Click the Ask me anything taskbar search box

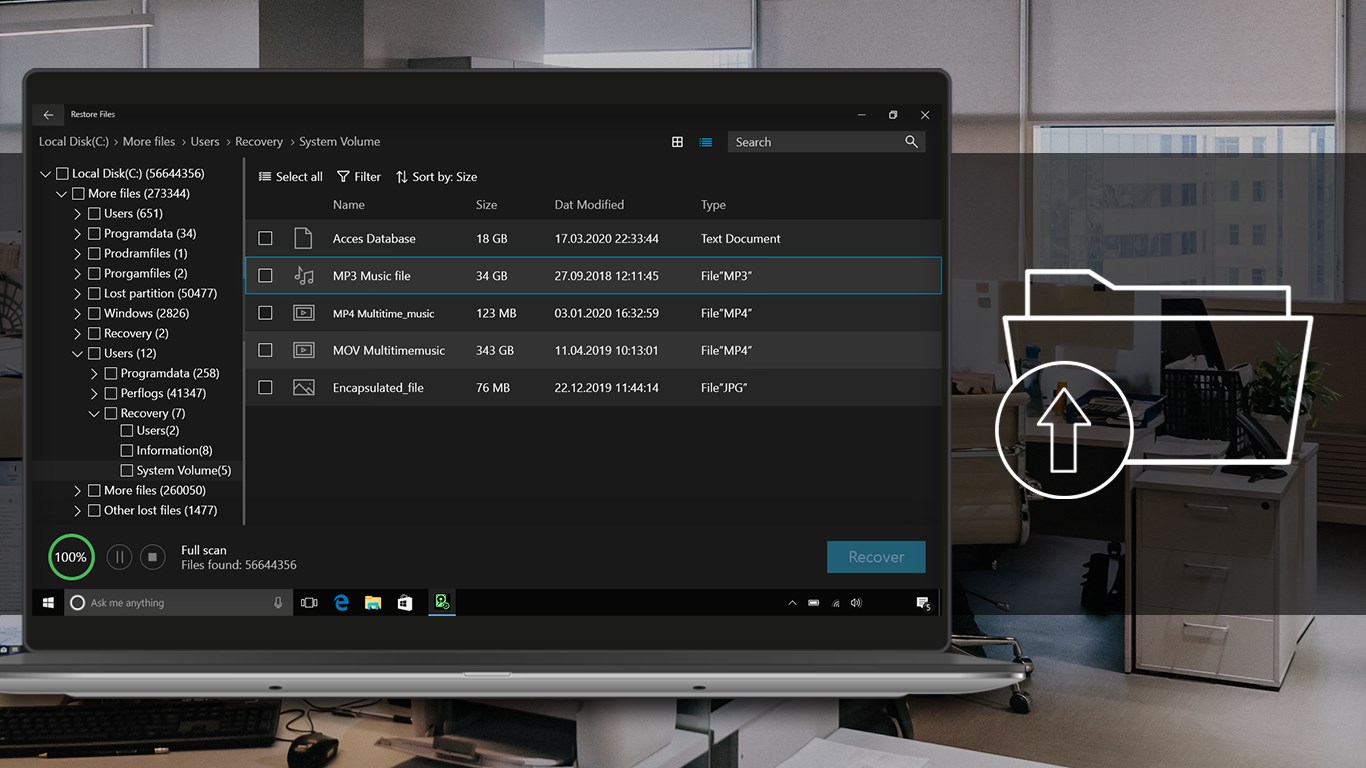[180, 603]
